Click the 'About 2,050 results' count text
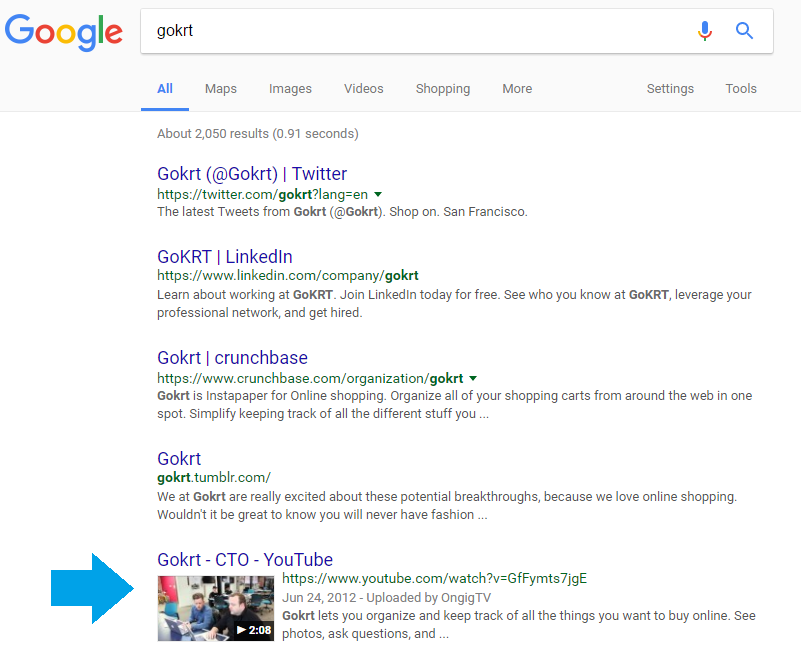 (x=258, y=134)
